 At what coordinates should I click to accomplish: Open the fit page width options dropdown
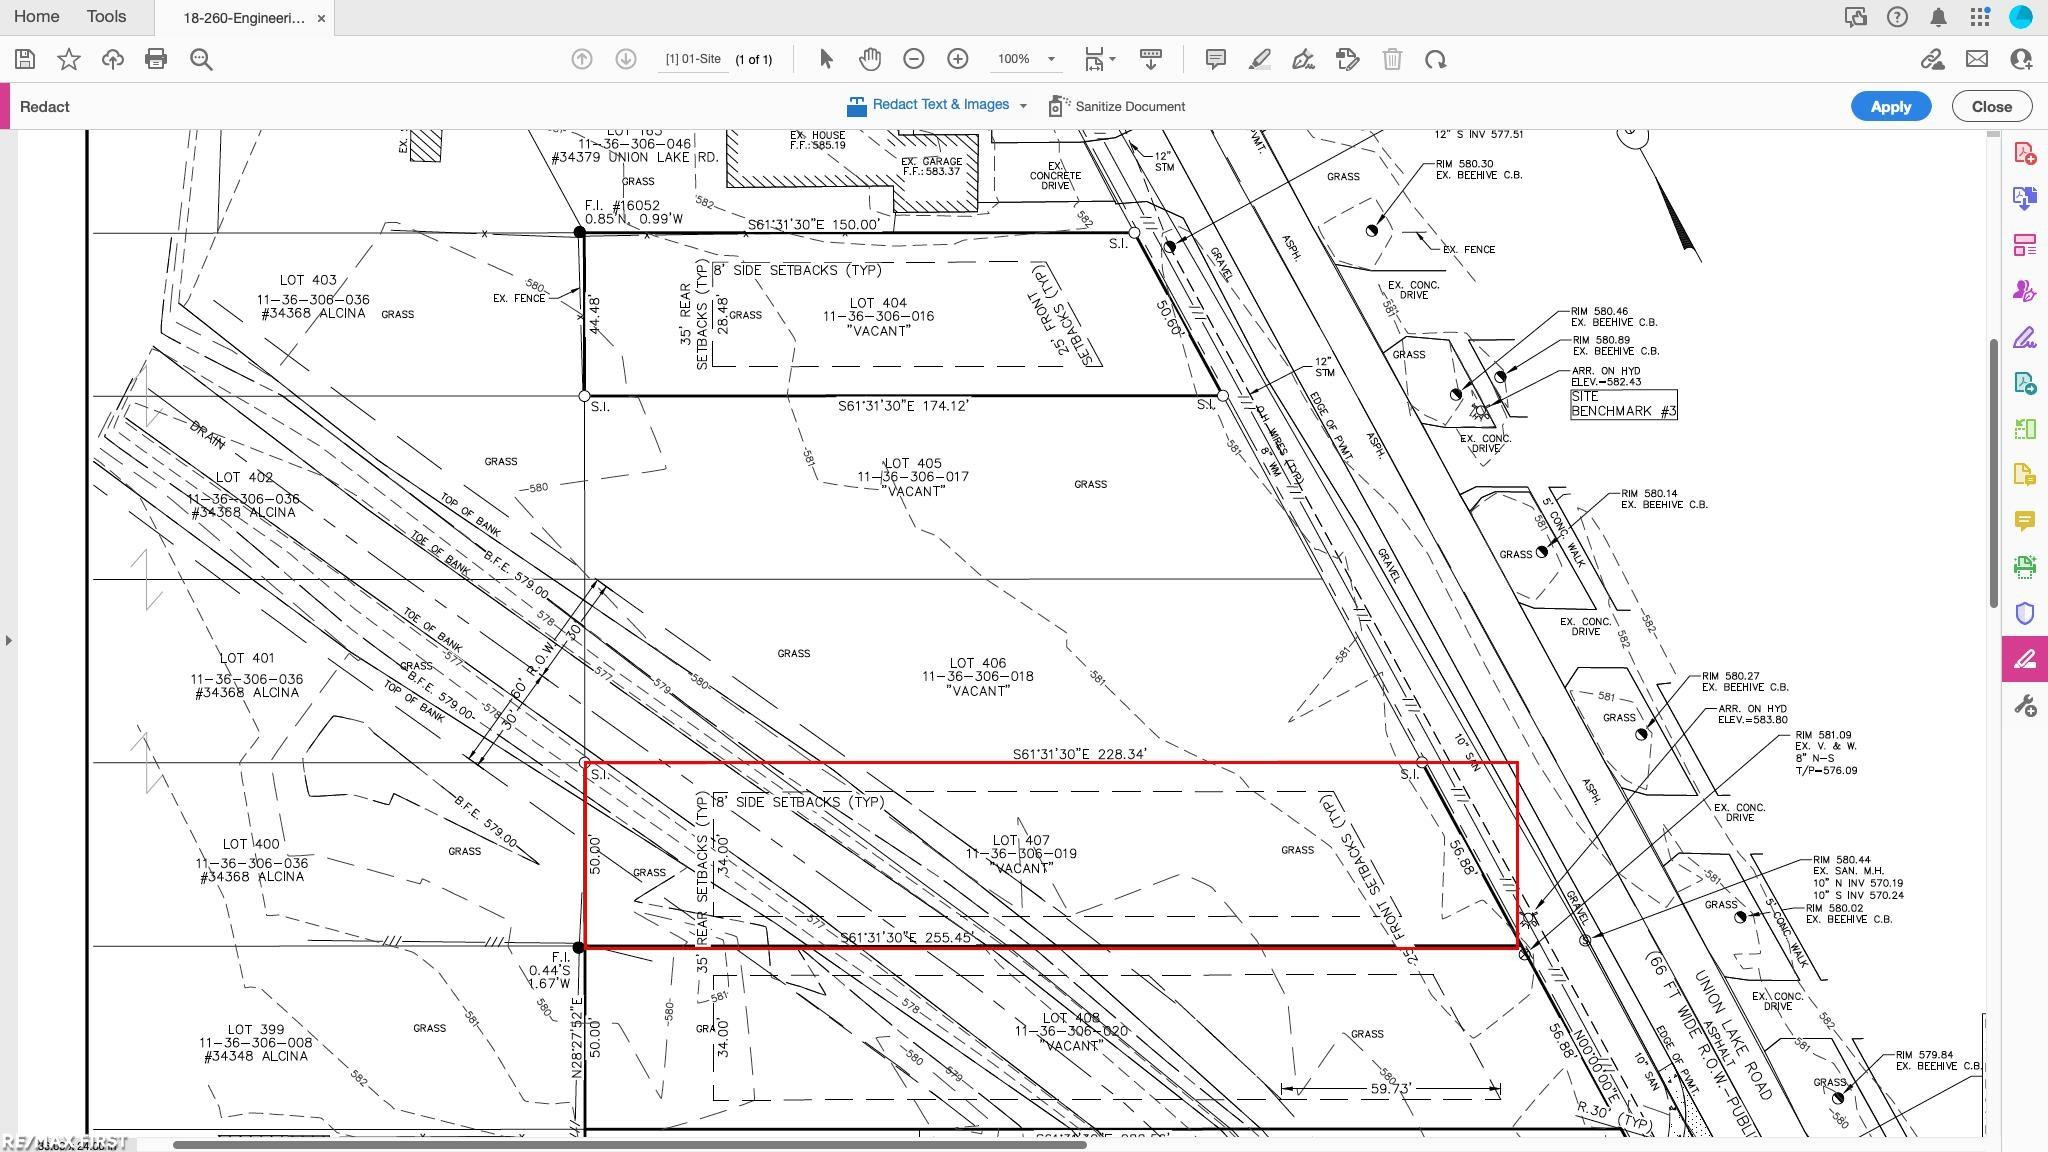coord(1112,59)
